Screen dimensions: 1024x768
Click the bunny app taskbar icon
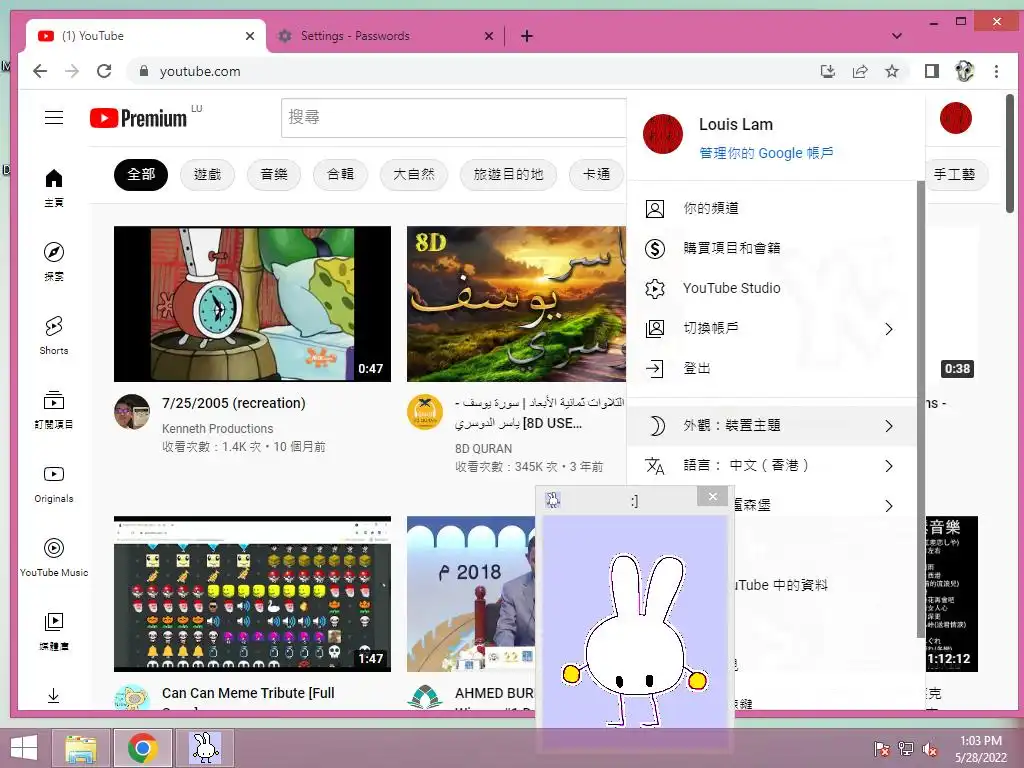point(205,748)
